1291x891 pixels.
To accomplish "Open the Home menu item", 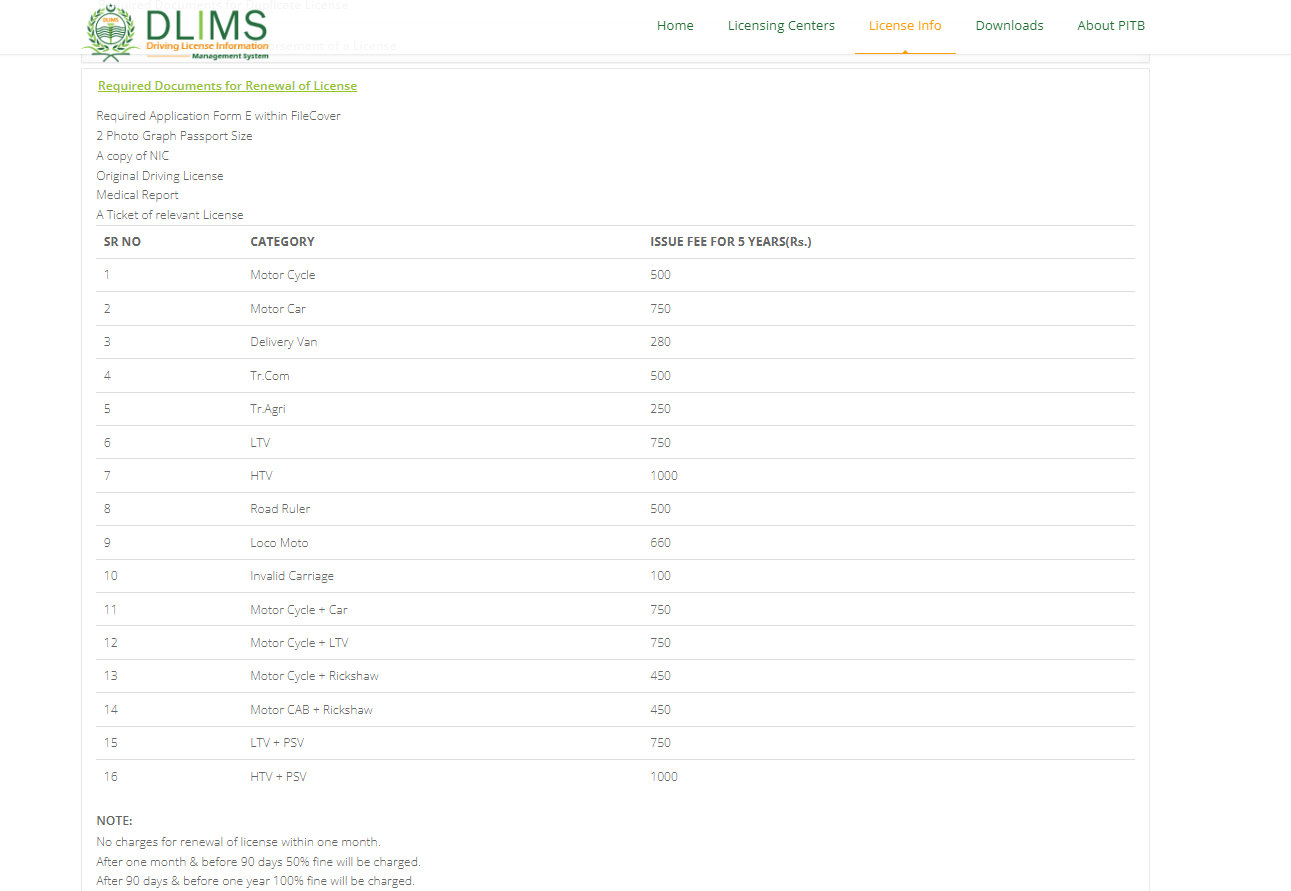I will tap(675, 26).
